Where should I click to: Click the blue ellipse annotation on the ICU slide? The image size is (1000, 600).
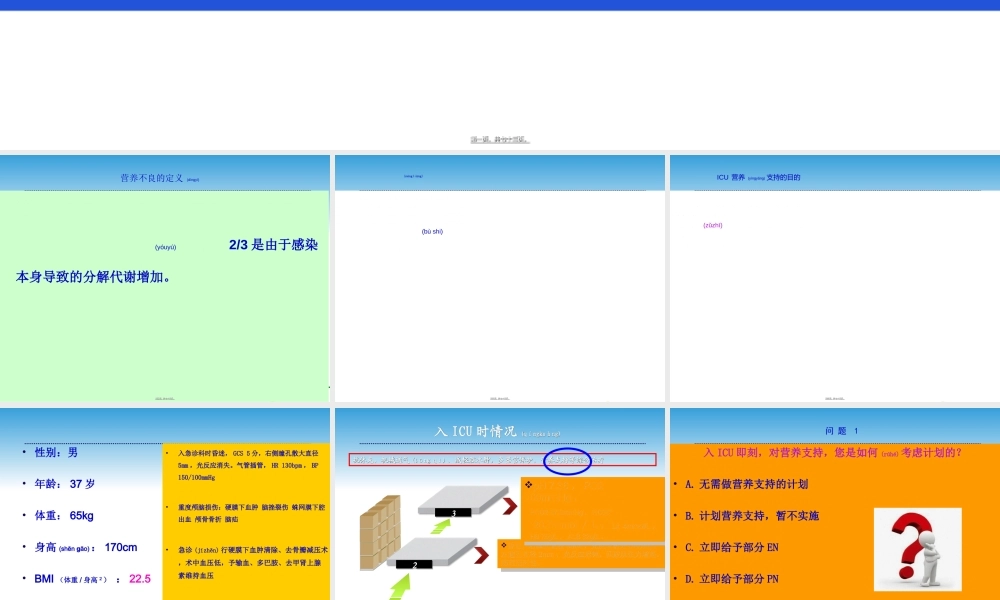tap(569, 460)
